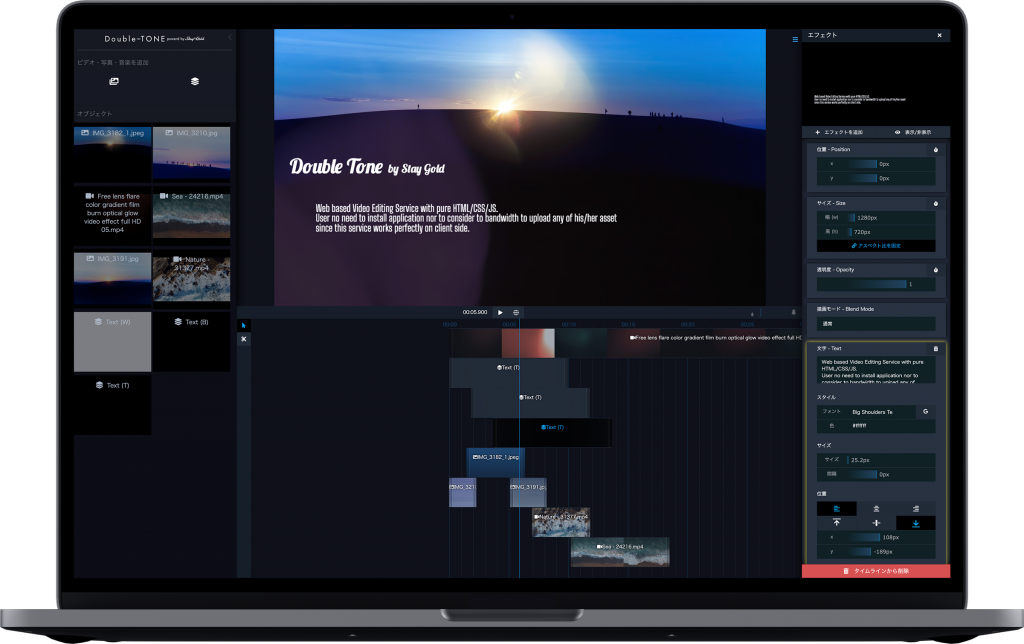Click the add video or photo media icon

coord(114,82)
